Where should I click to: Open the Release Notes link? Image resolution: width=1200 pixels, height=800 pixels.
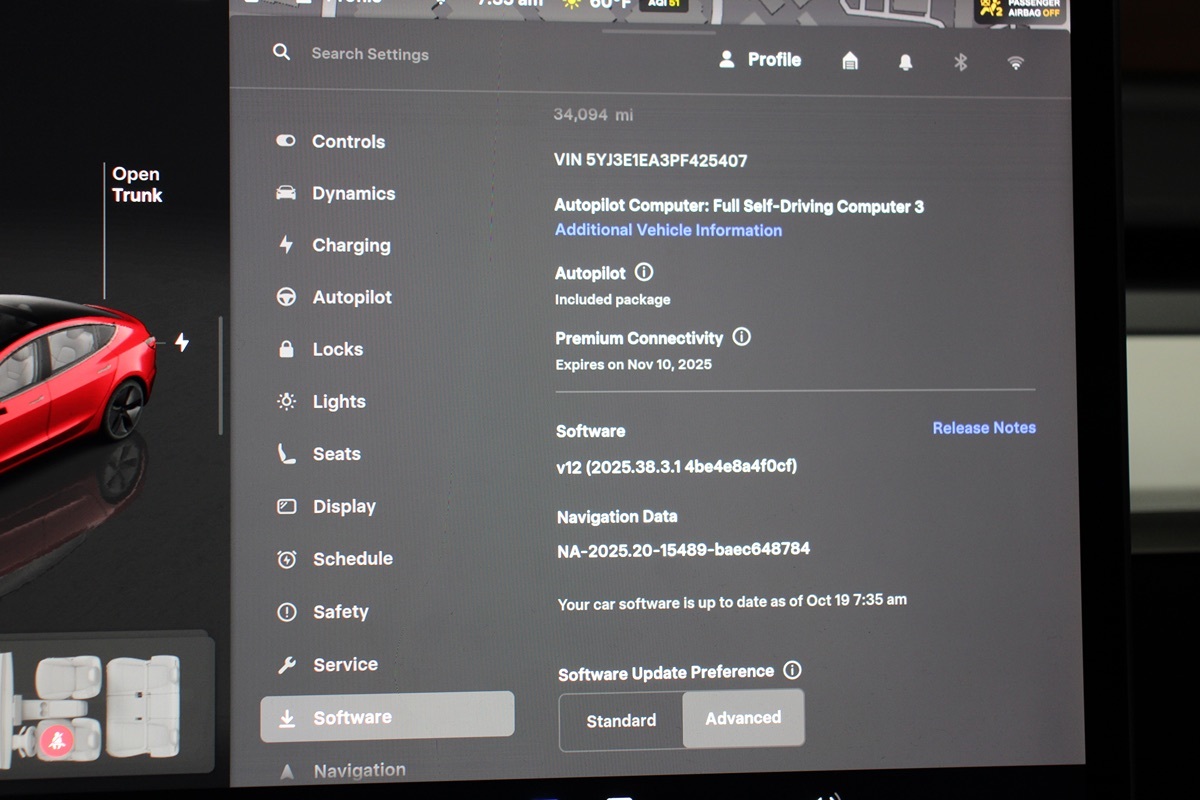pyautogui.click(x=983, y=428)
